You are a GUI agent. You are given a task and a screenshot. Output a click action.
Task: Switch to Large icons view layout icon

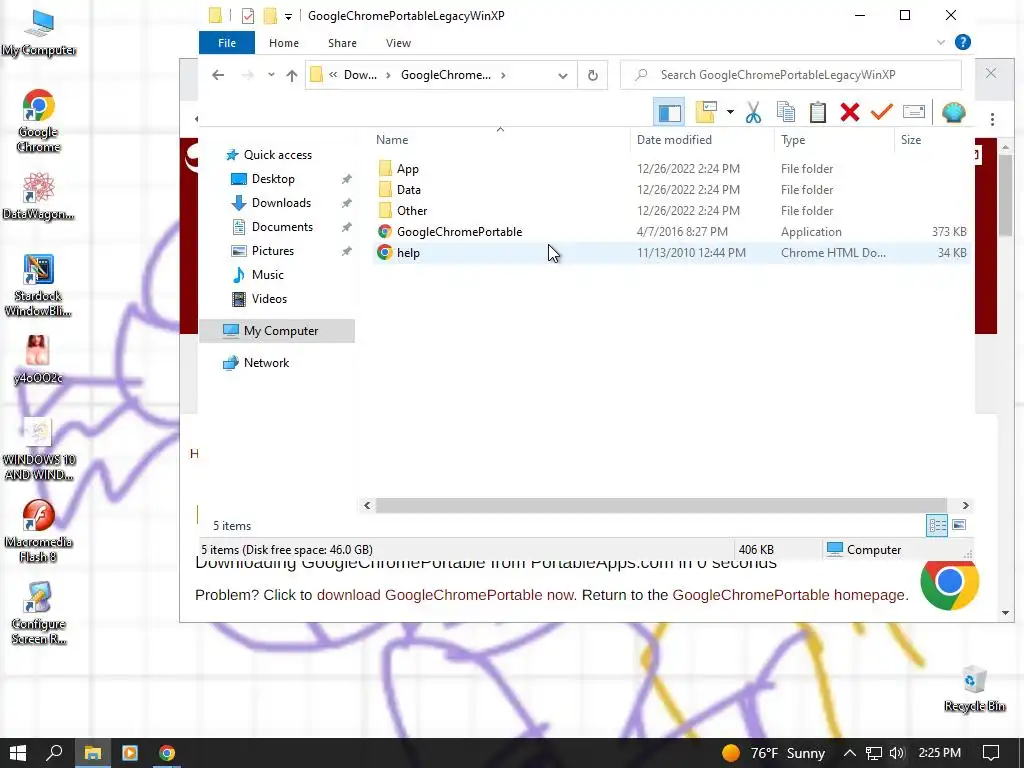(x=959, y=525)
